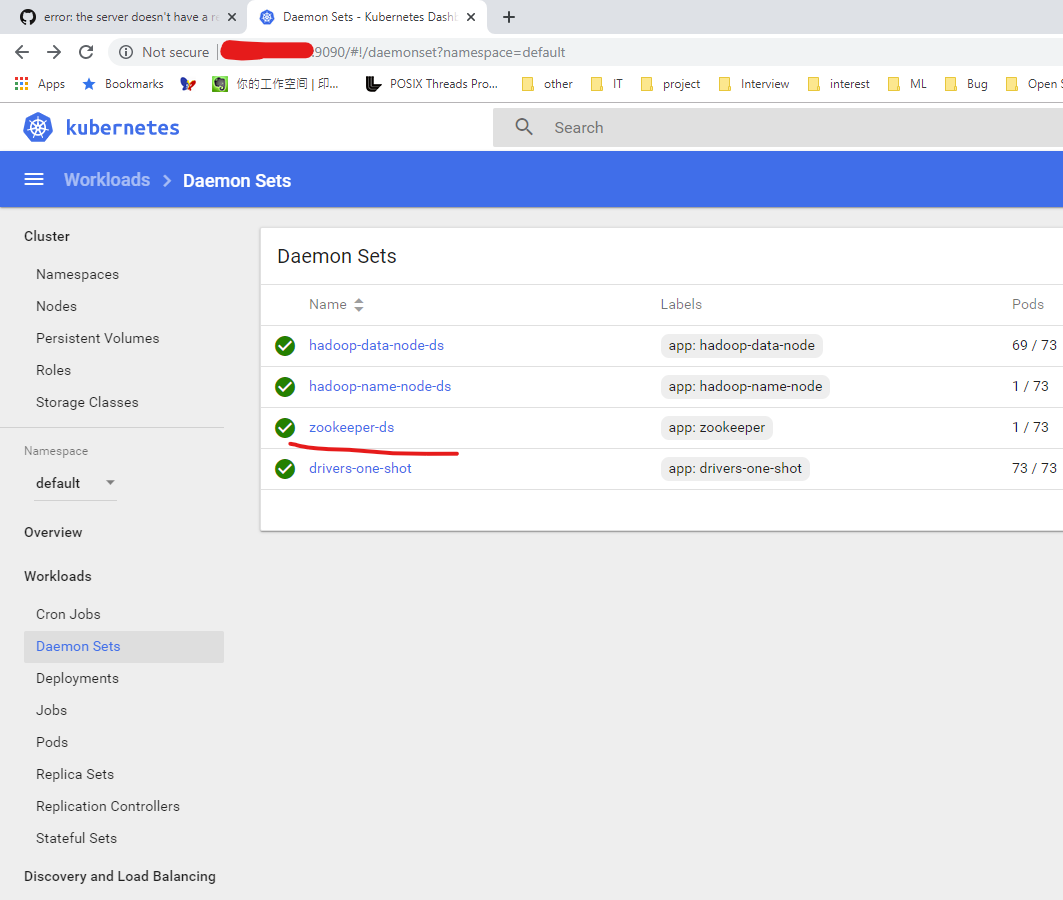Viewport: 1063px width, 900px height.
Task: Select Deployments in the sidebar
Action: (77, 678)
